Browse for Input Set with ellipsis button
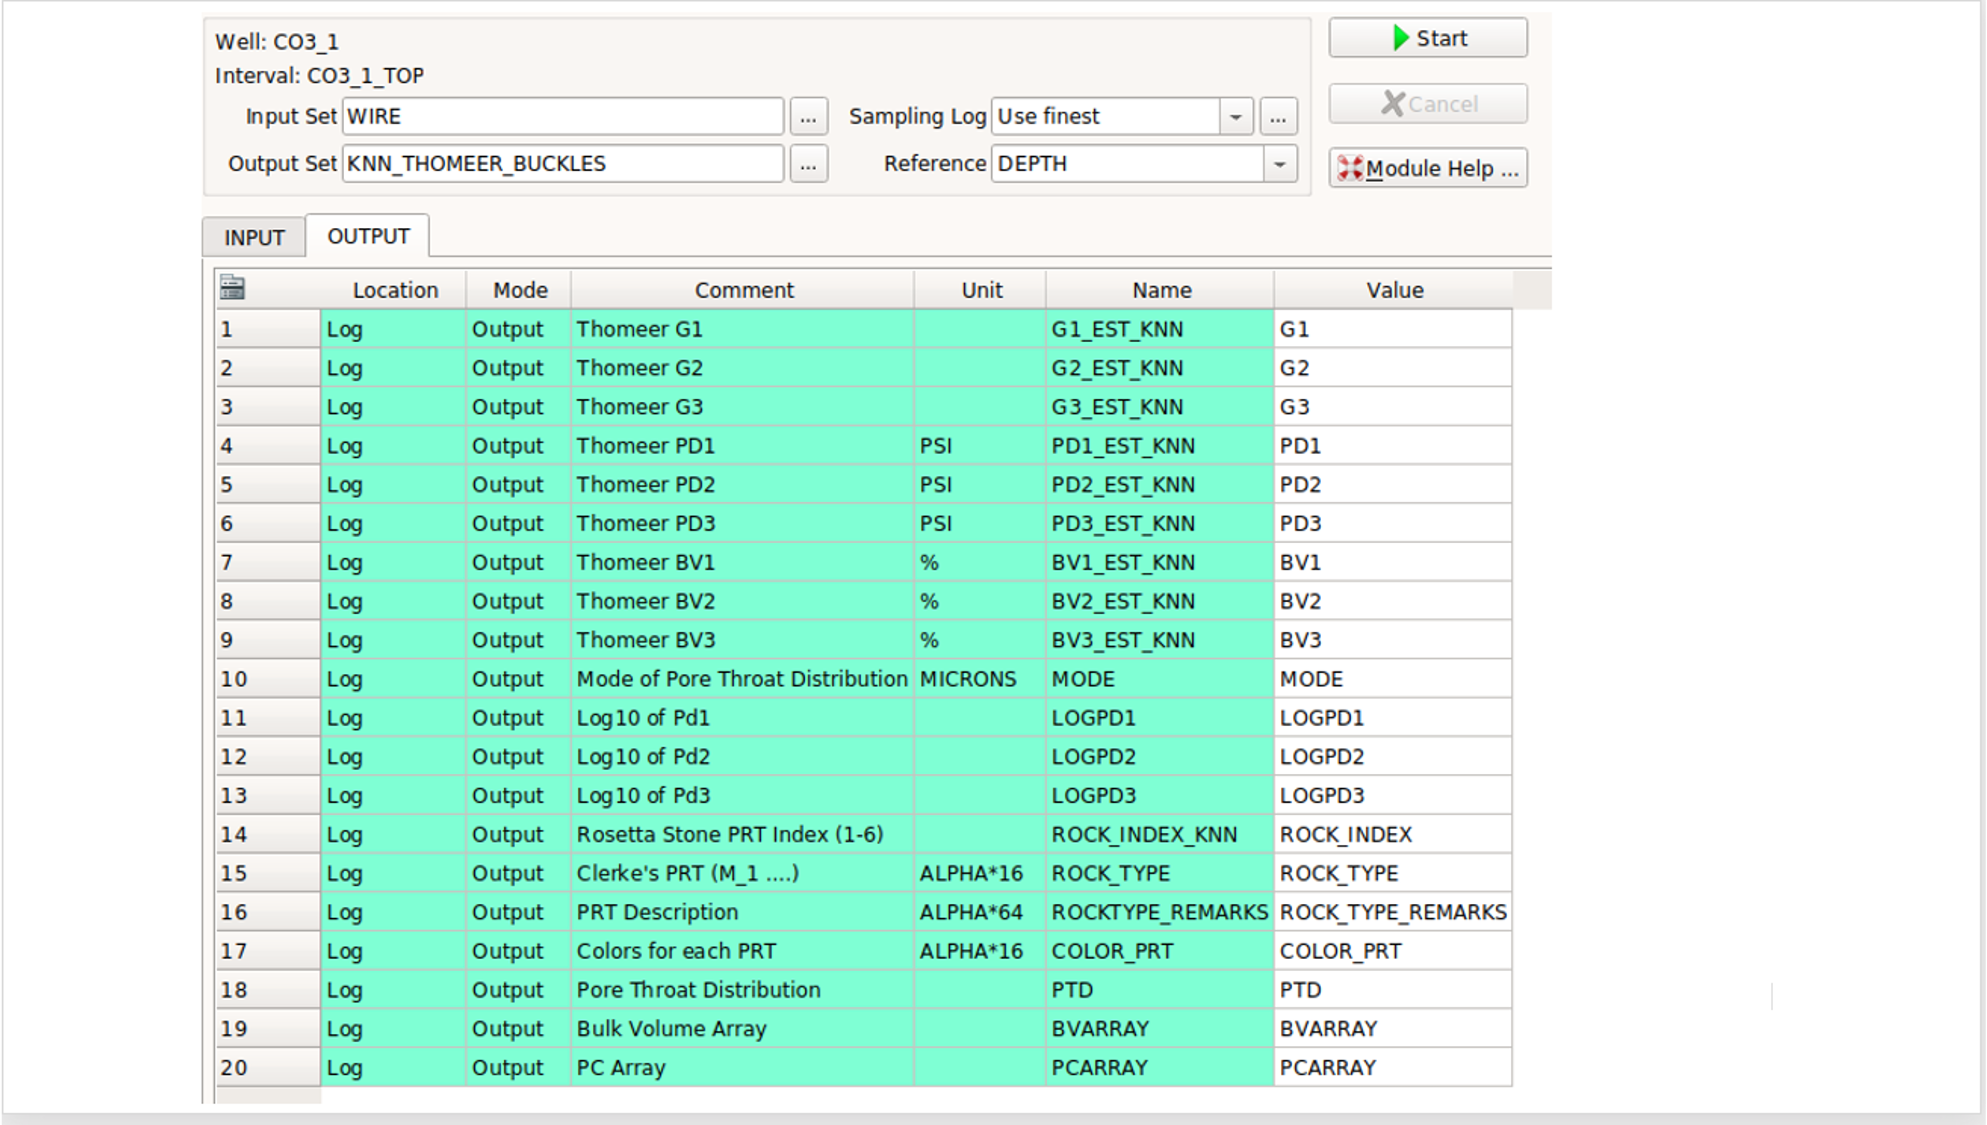1987x1125 pixels. [808, 117]
